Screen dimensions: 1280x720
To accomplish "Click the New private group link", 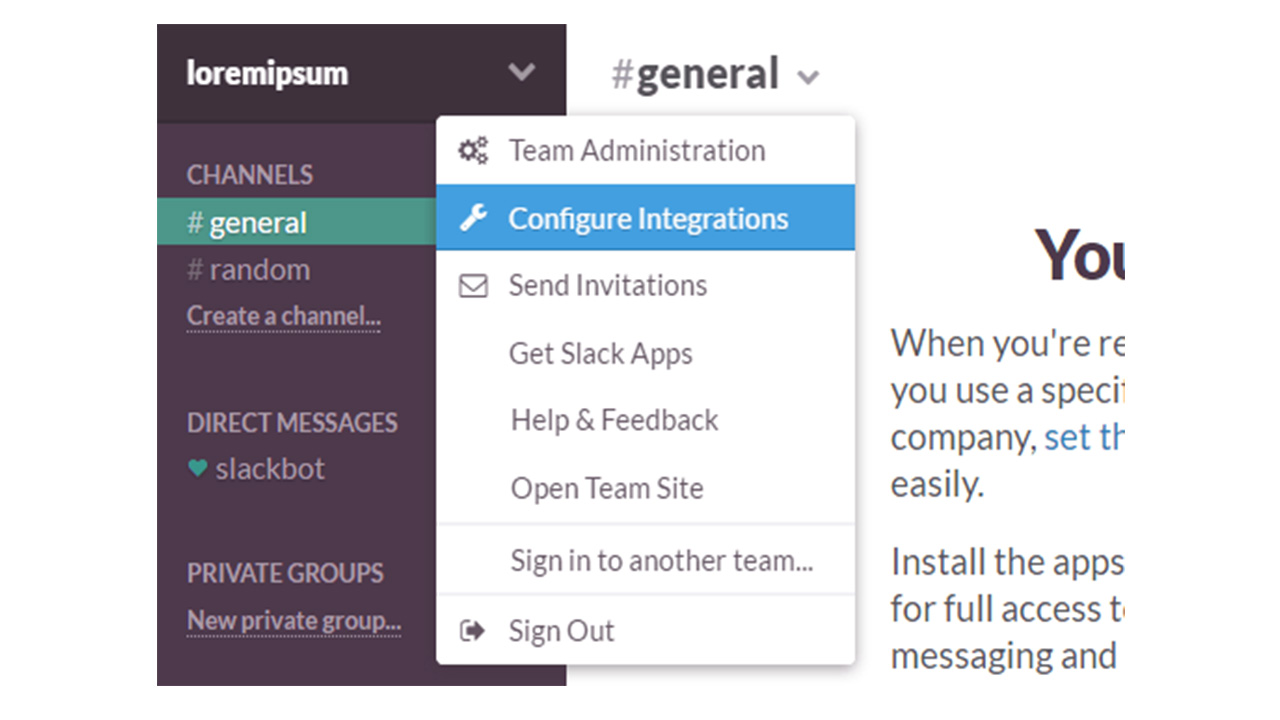I will tap(294, 621).
